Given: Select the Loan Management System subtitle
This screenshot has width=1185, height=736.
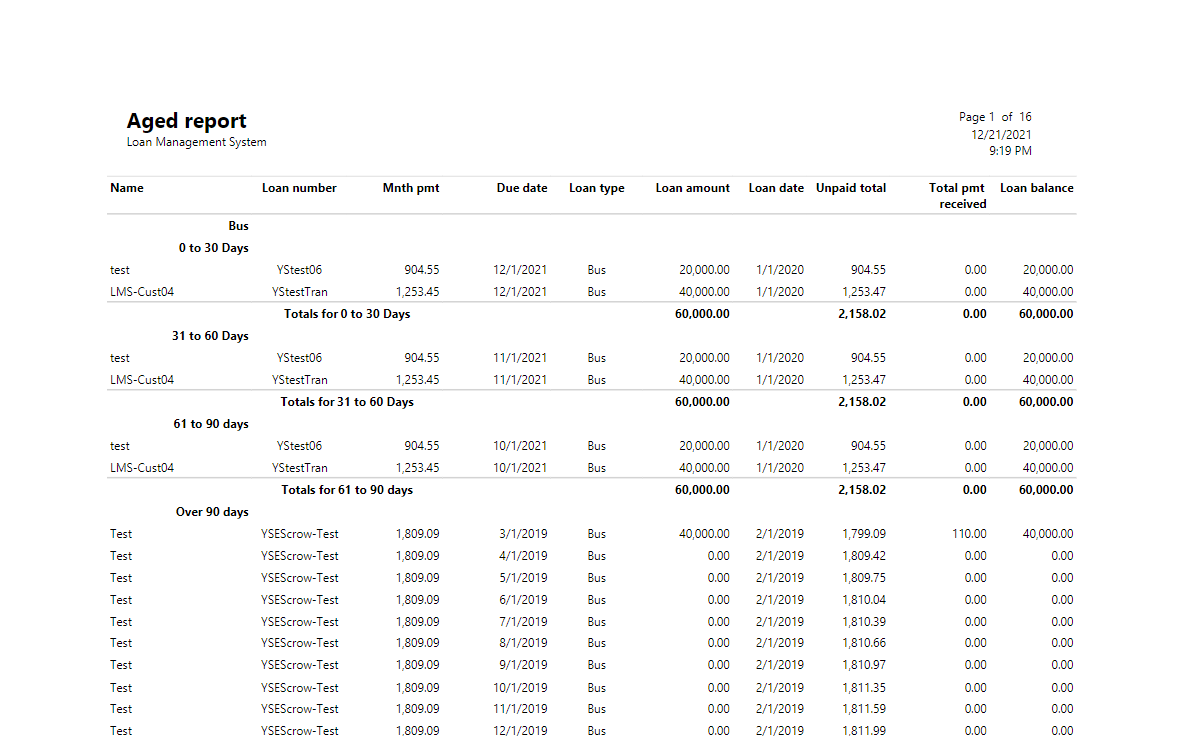Looking at the screenshot, I should (196, 142).
